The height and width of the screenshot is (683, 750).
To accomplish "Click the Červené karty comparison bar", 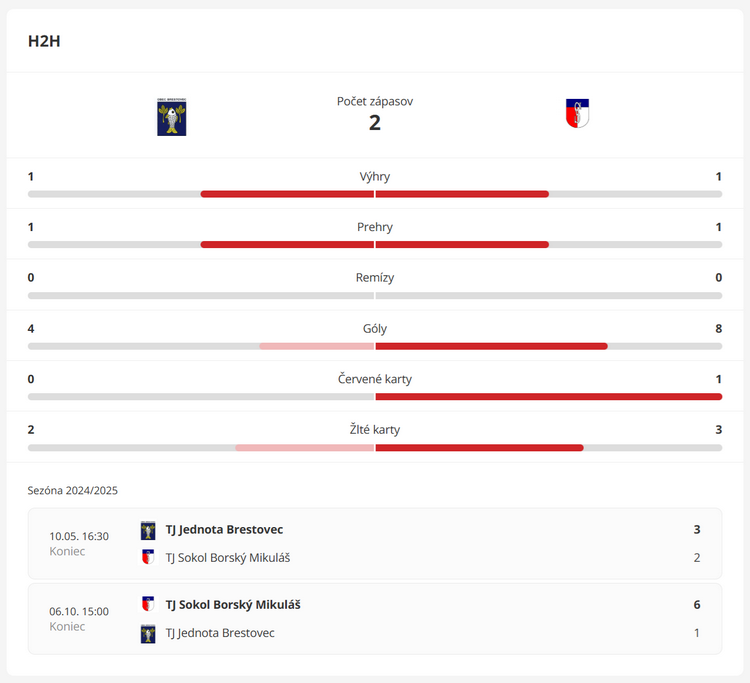I will (375, 397).
